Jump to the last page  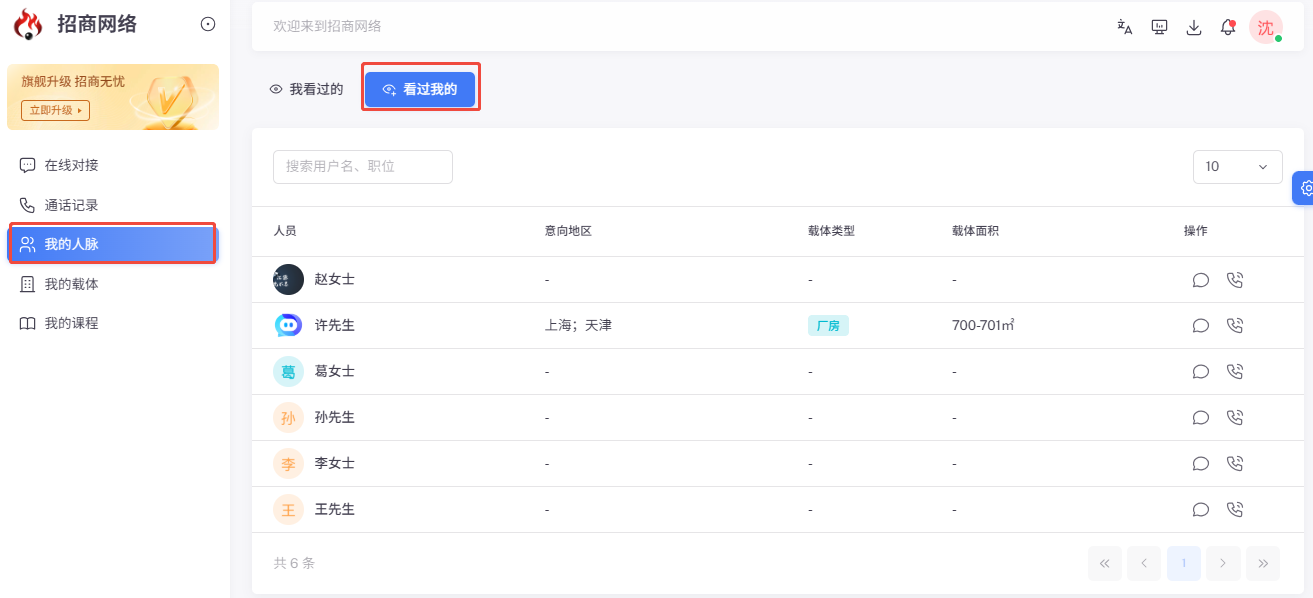coord(1263,564)
